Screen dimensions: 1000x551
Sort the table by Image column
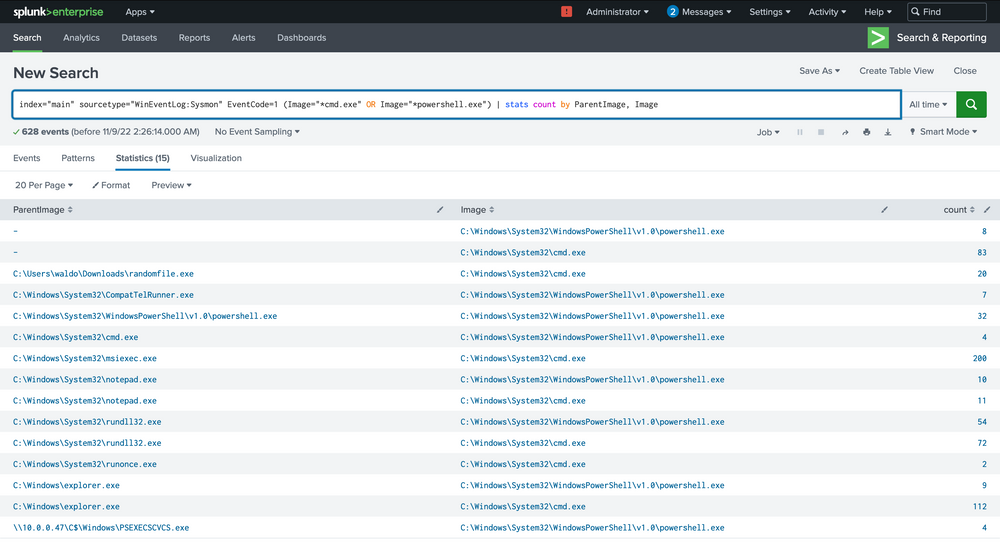point(477,210)
